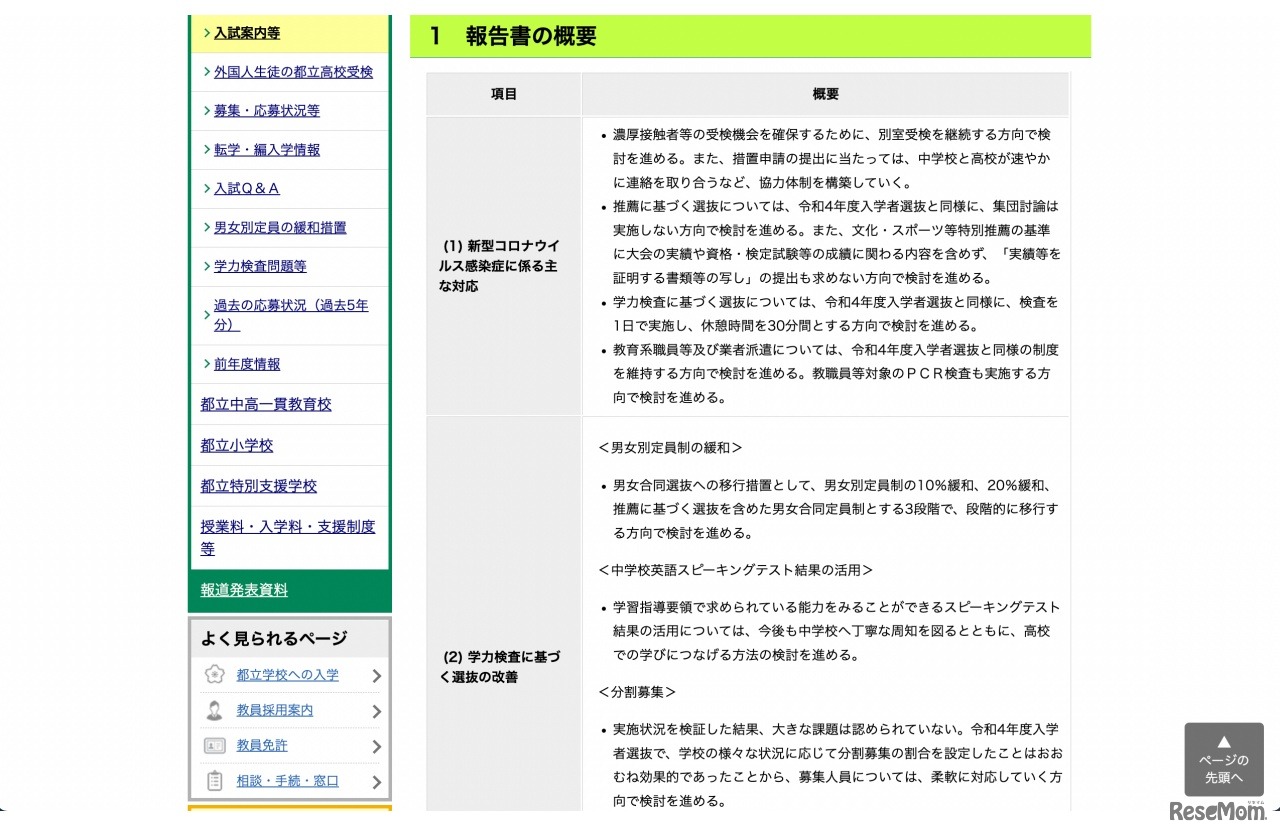Click the よく見られるページ heading
Image resolution: width=1280 pixels, height=834 pixels.
coord(274,638)
